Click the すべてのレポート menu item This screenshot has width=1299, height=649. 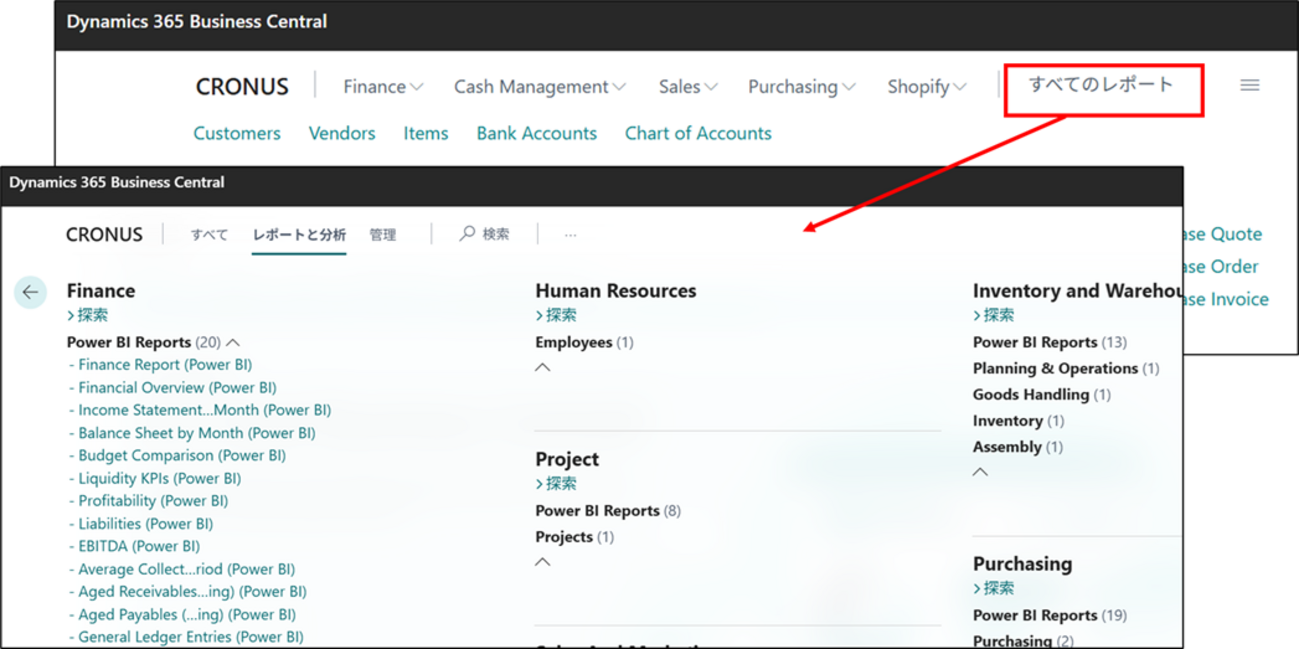[1101, 85]
